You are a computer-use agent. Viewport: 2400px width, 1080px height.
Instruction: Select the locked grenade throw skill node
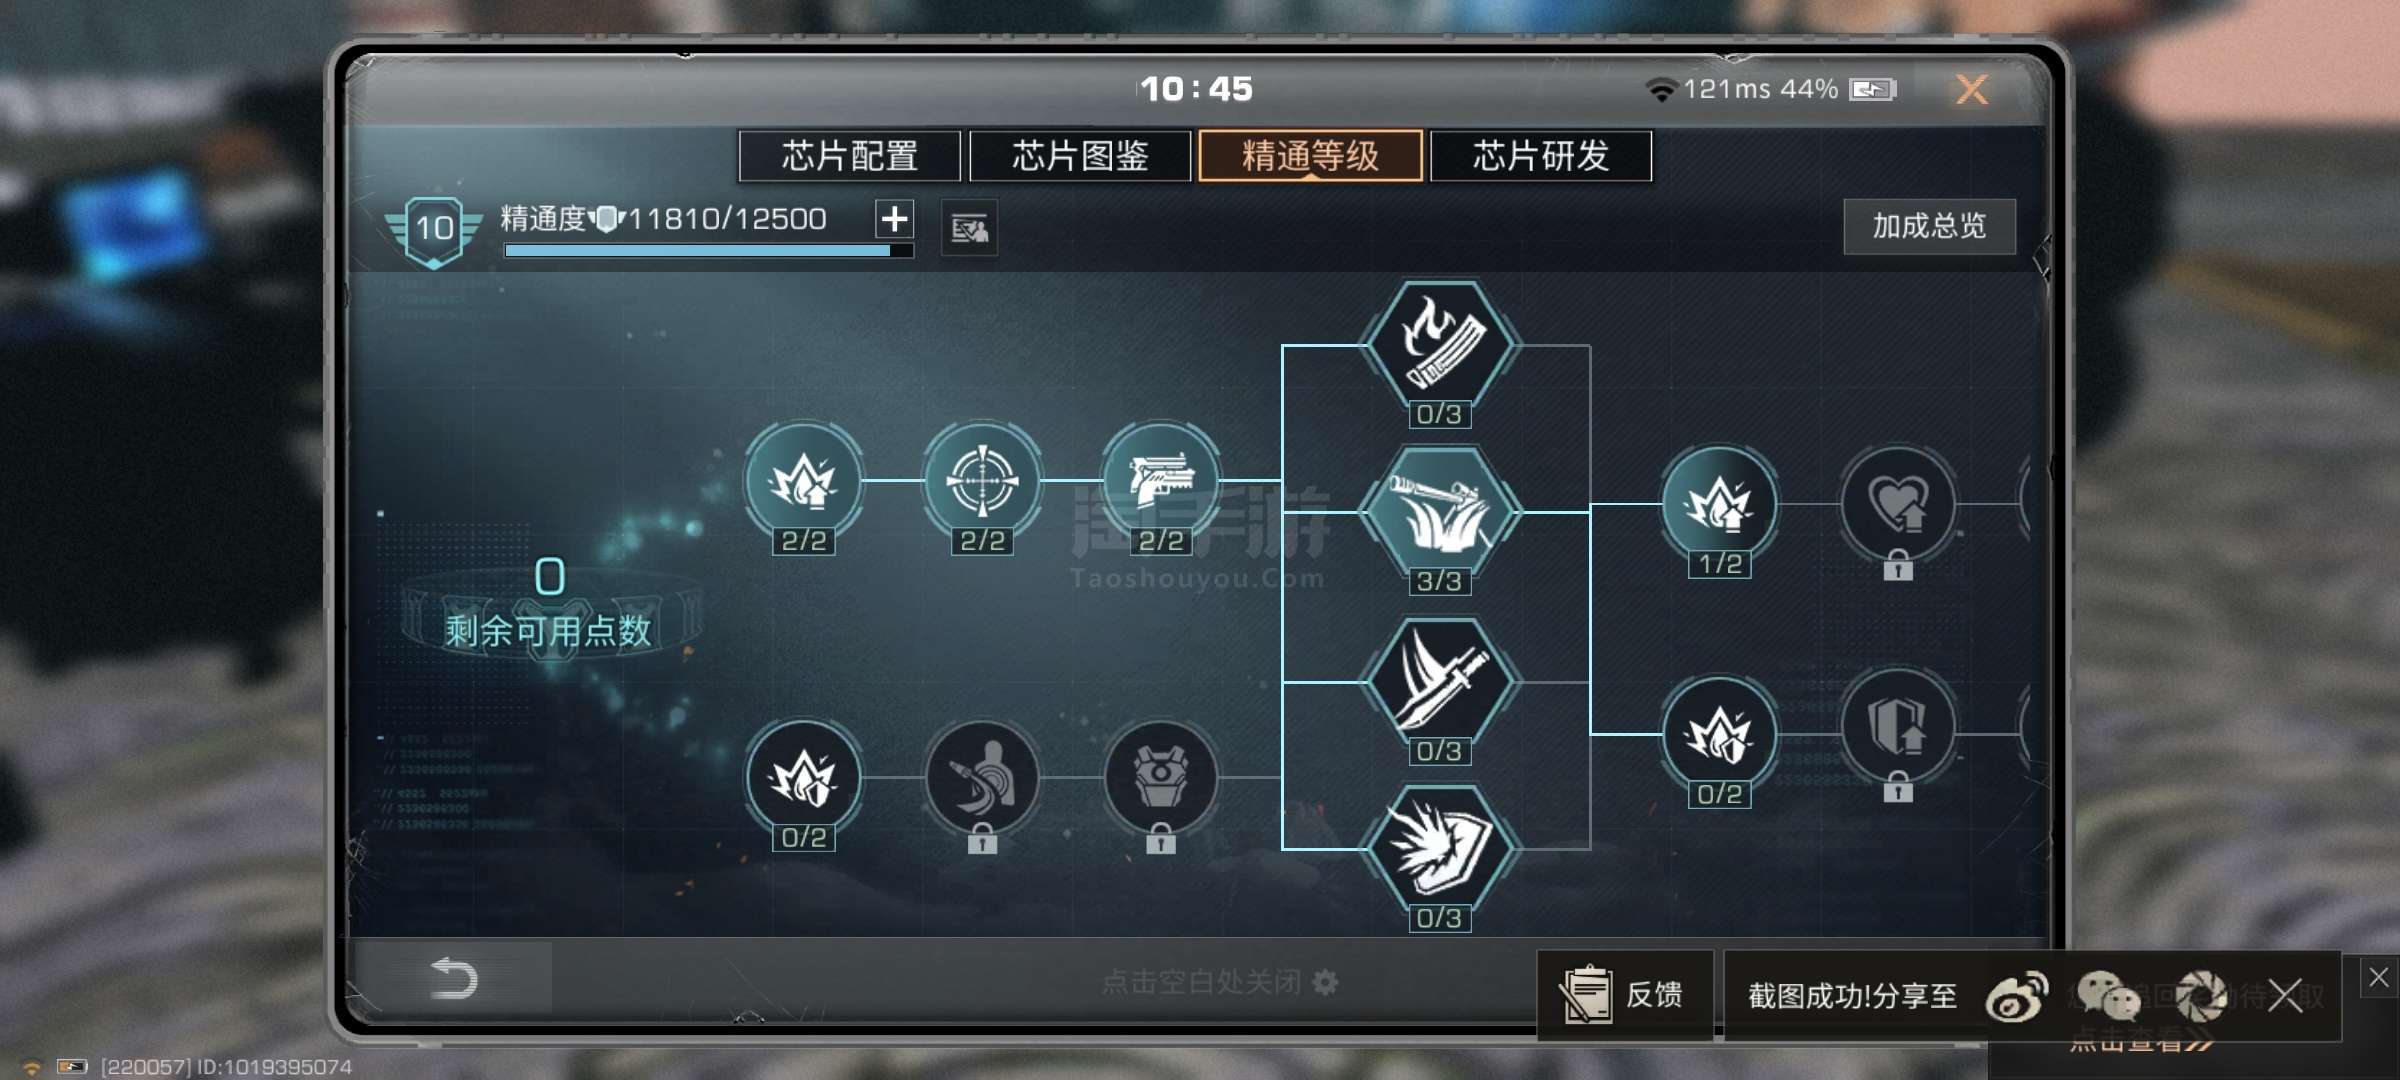(x=982, y=777)
